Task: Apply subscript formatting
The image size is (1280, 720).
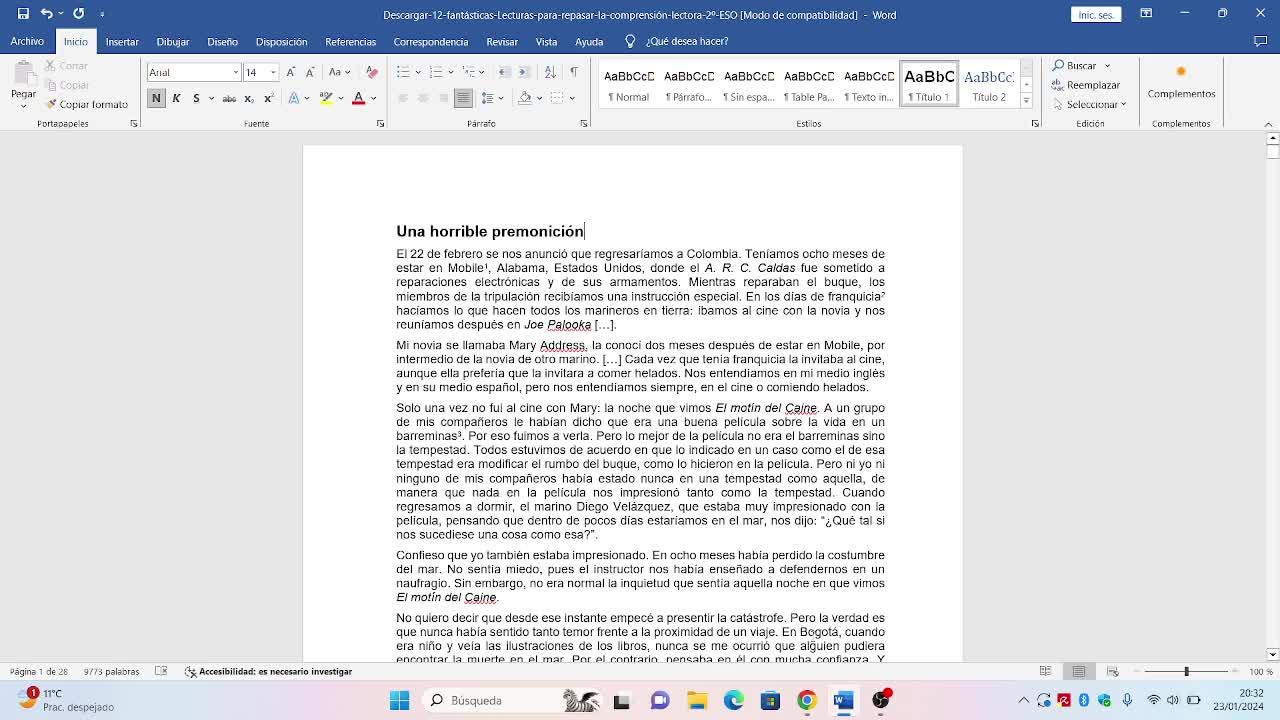Action: [x=249, y=98]
